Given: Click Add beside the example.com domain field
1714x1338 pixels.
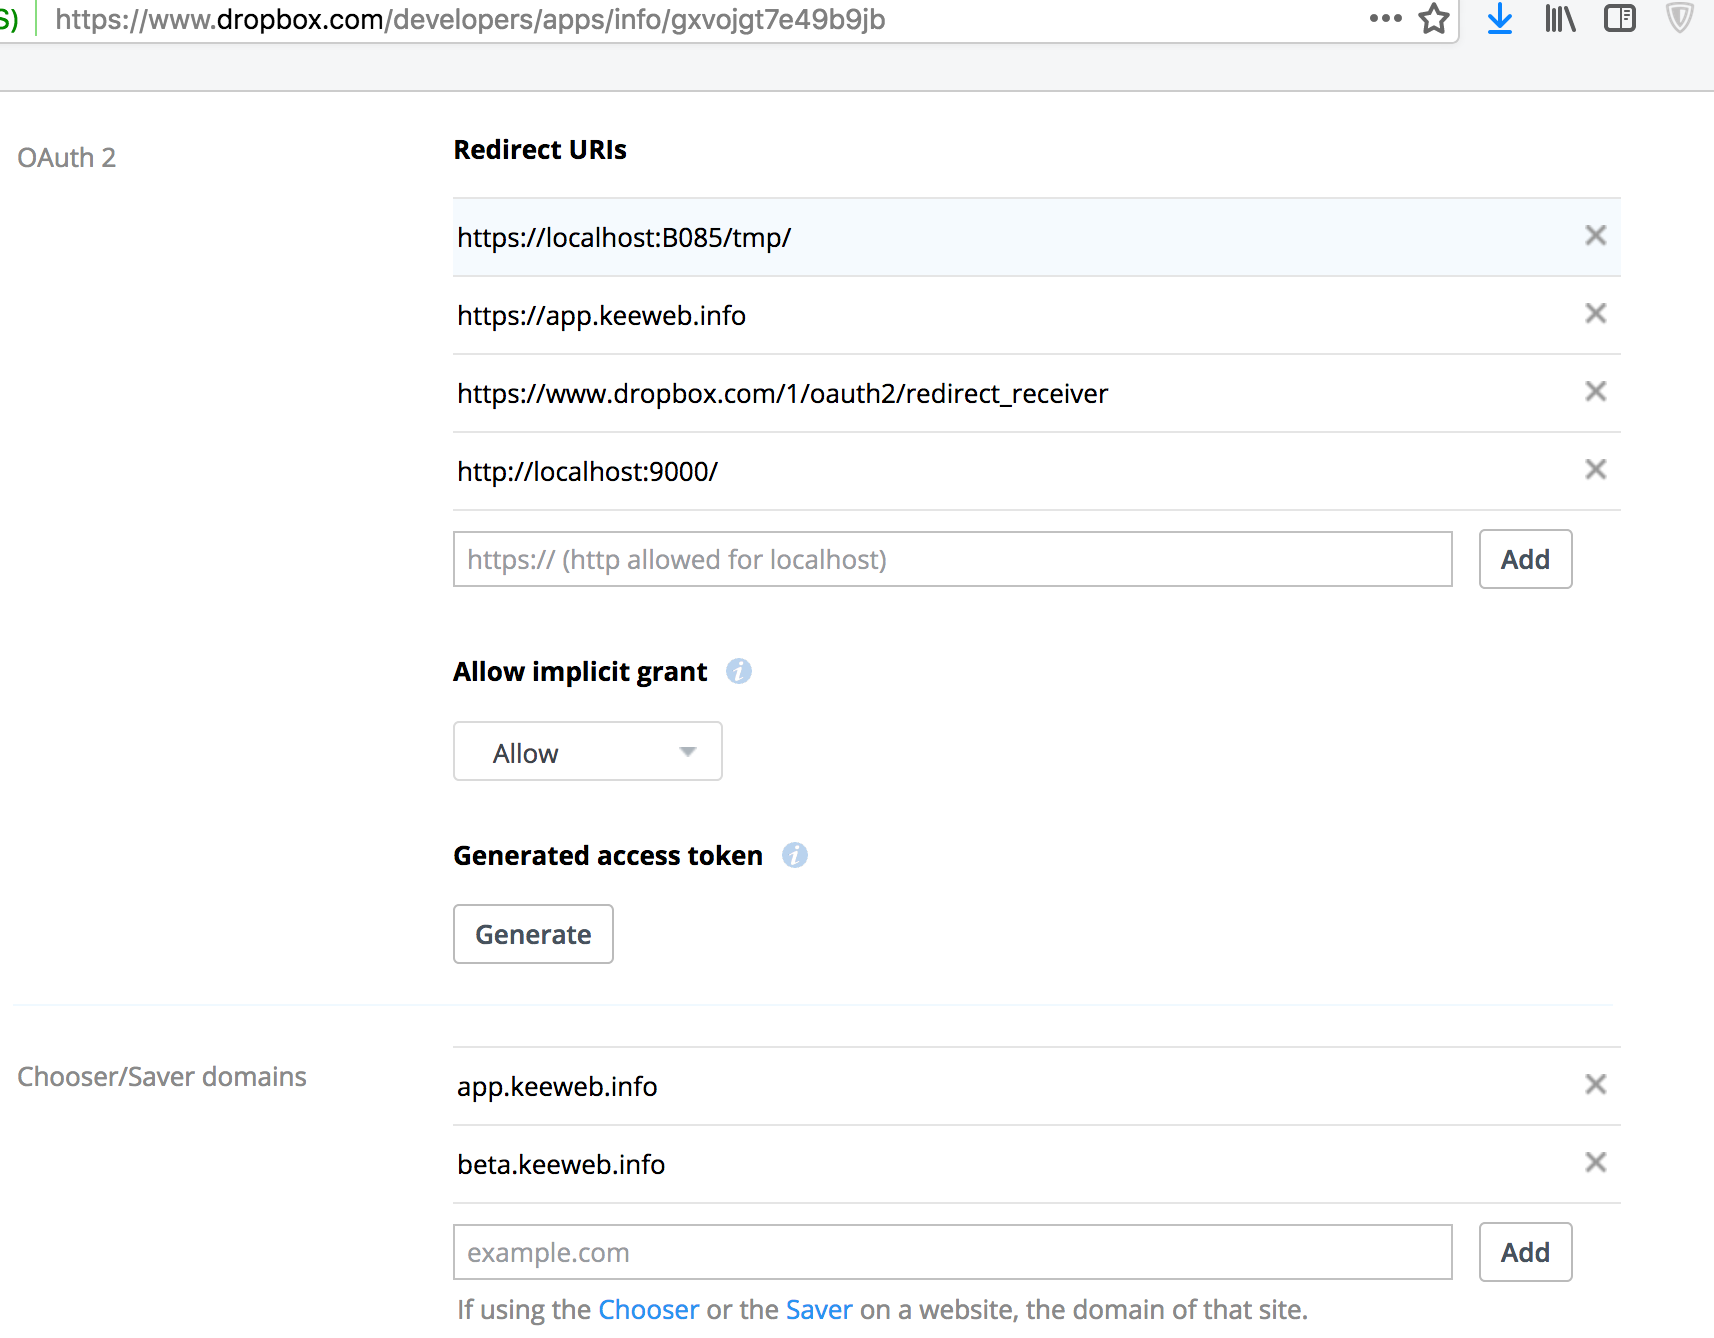Looking at the screenshot, I should click(1525, 1252).
